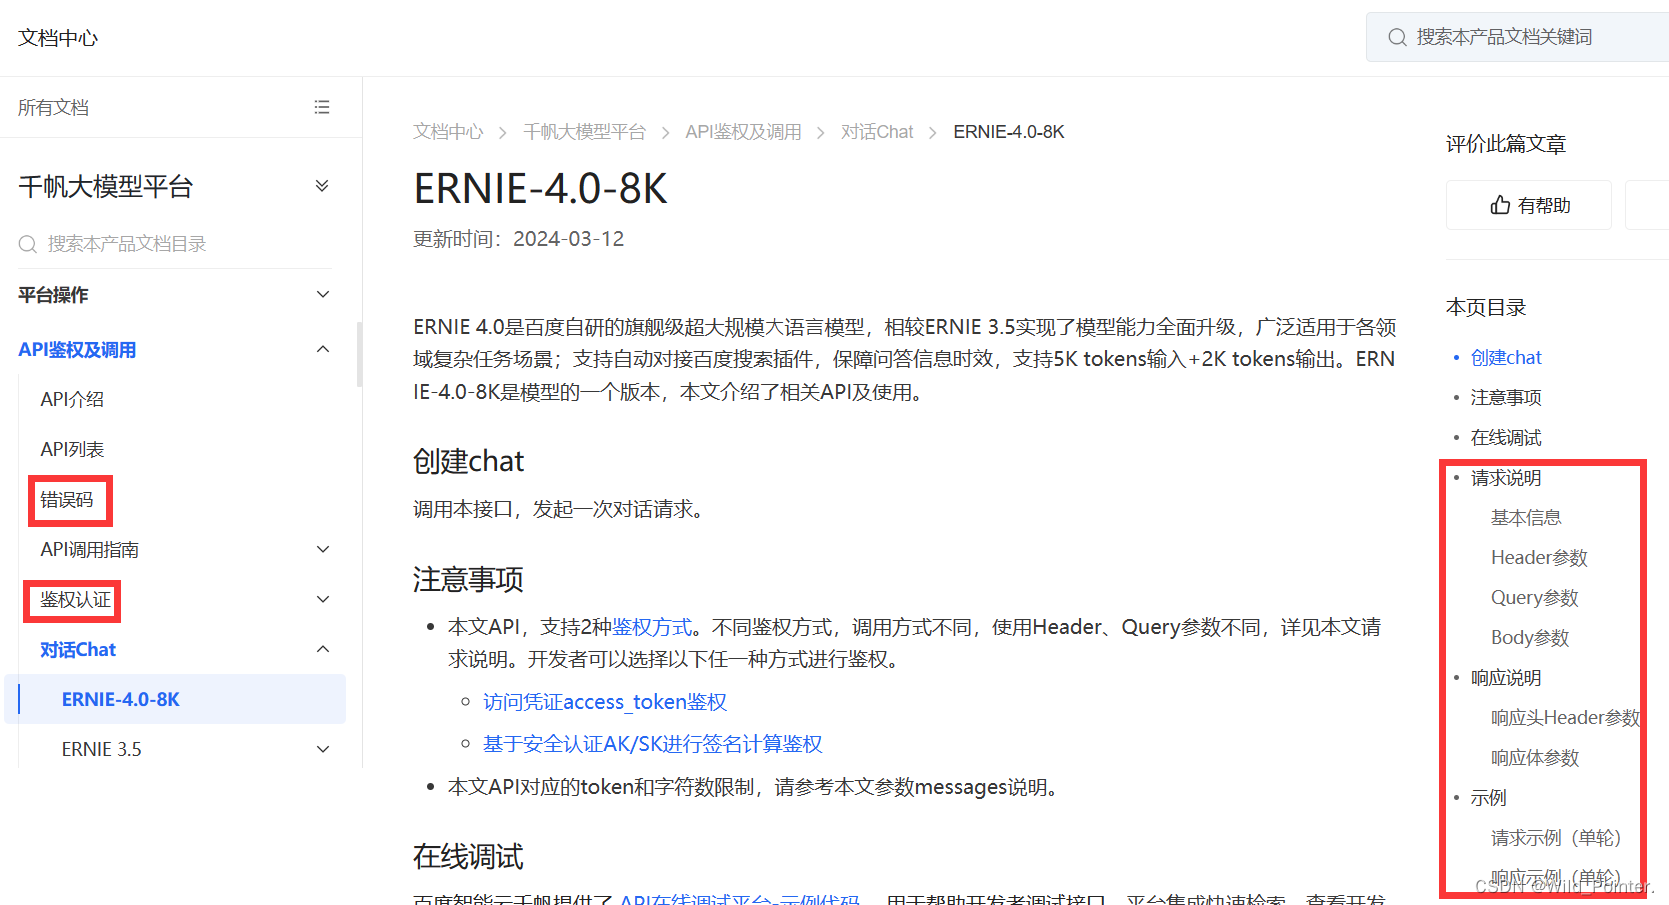Collapse the 千帆大模型平台 section
Screen dimensions: 1669x905
tap(322, 186)
